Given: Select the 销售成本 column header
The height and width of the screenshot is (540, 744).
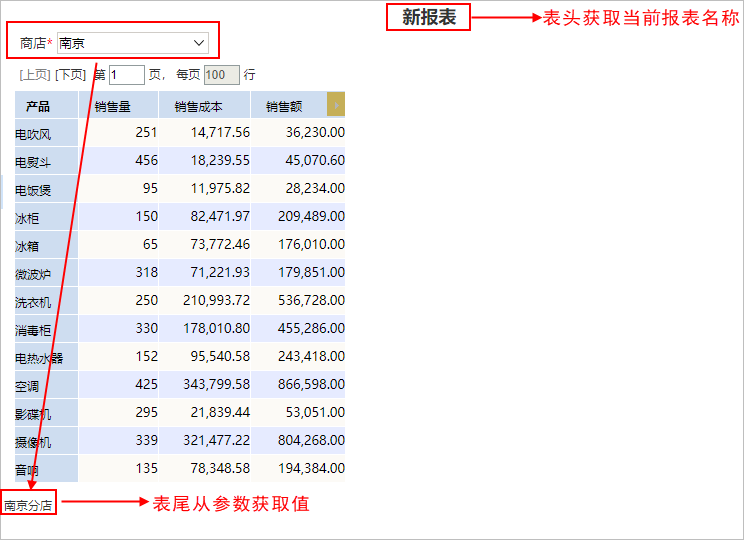Looking at the screenshot, I should tap(204, 105).
